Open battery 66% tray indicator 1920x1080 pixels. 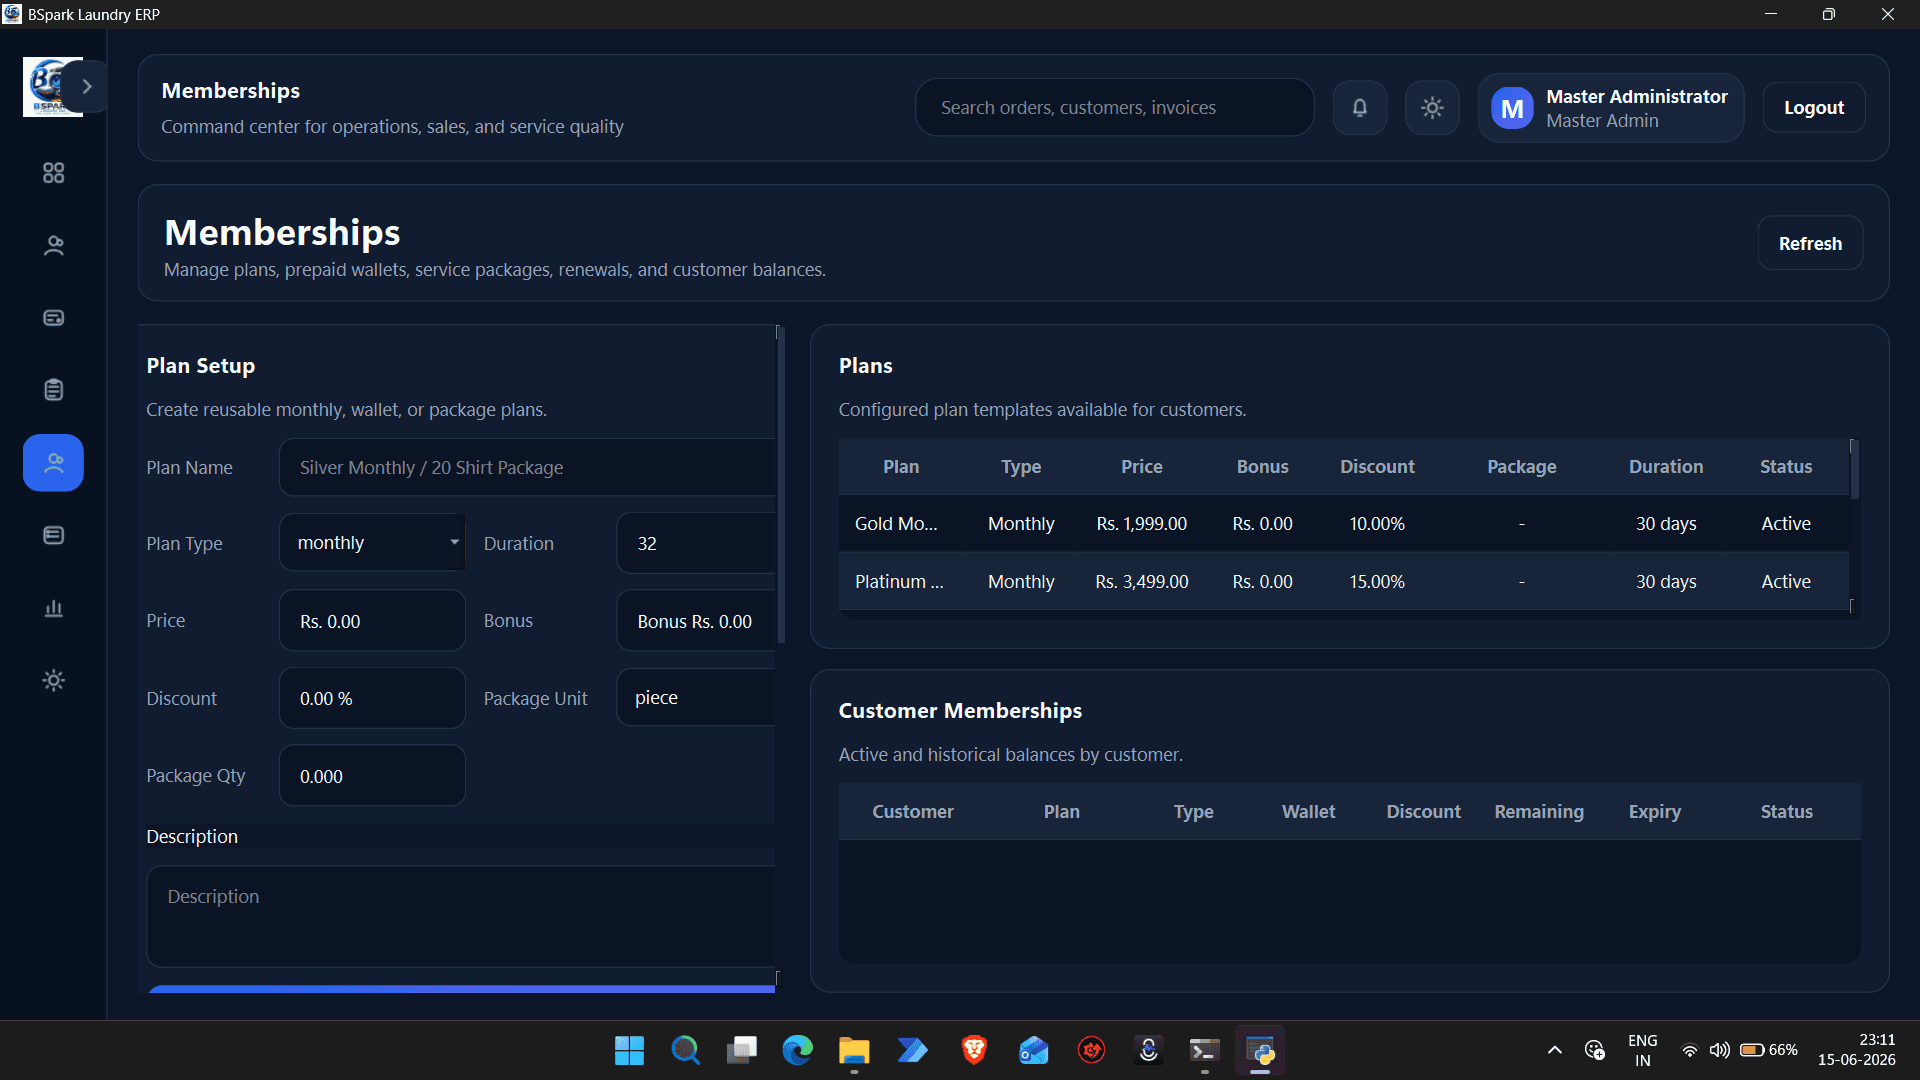tap(1768, 1050)
